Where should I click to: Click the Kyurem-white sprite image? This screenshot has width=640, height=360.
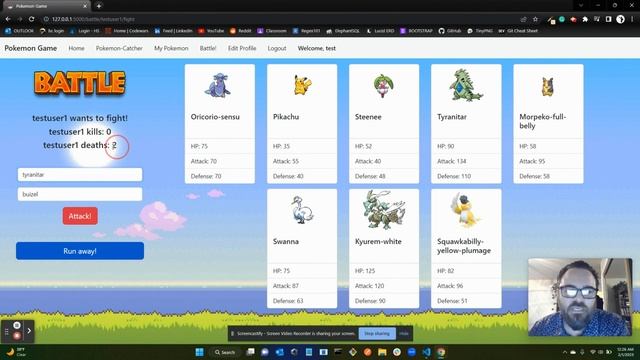[x=384, y=210]
